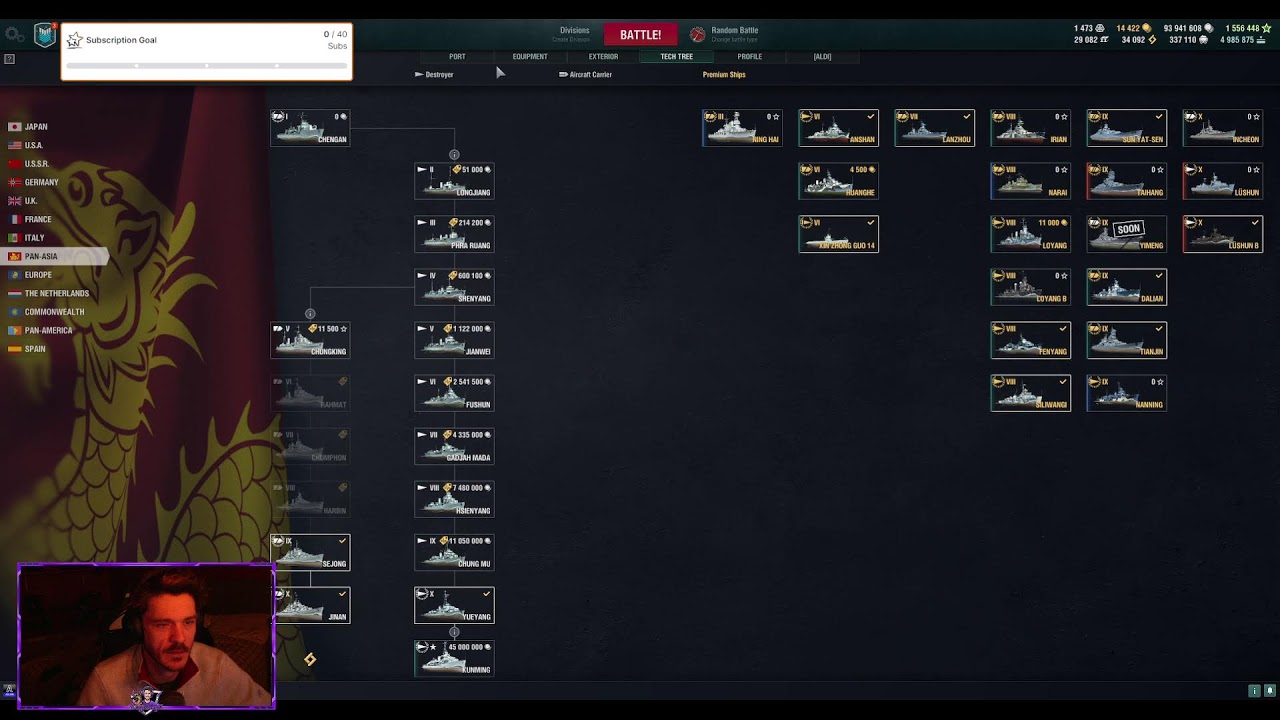Select the Hsienyang tier VIII card

454,499
